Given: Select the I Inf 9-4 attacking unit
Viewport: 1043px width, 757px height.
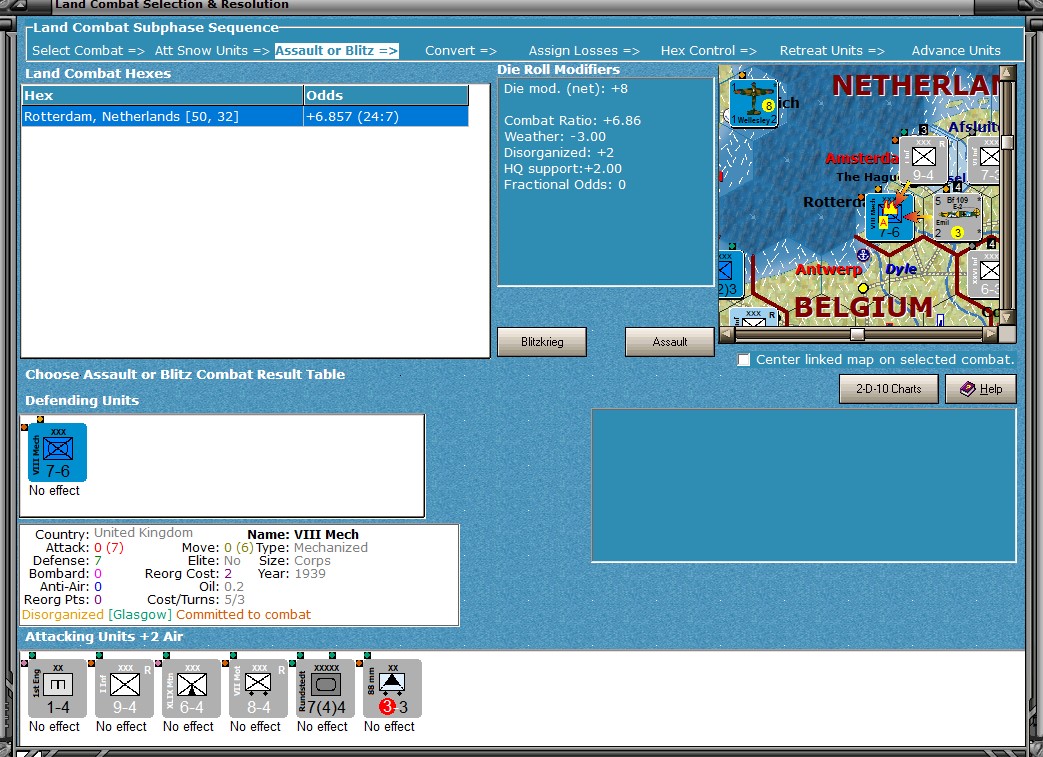Looking at the screenshot, I should click(124, 688).
